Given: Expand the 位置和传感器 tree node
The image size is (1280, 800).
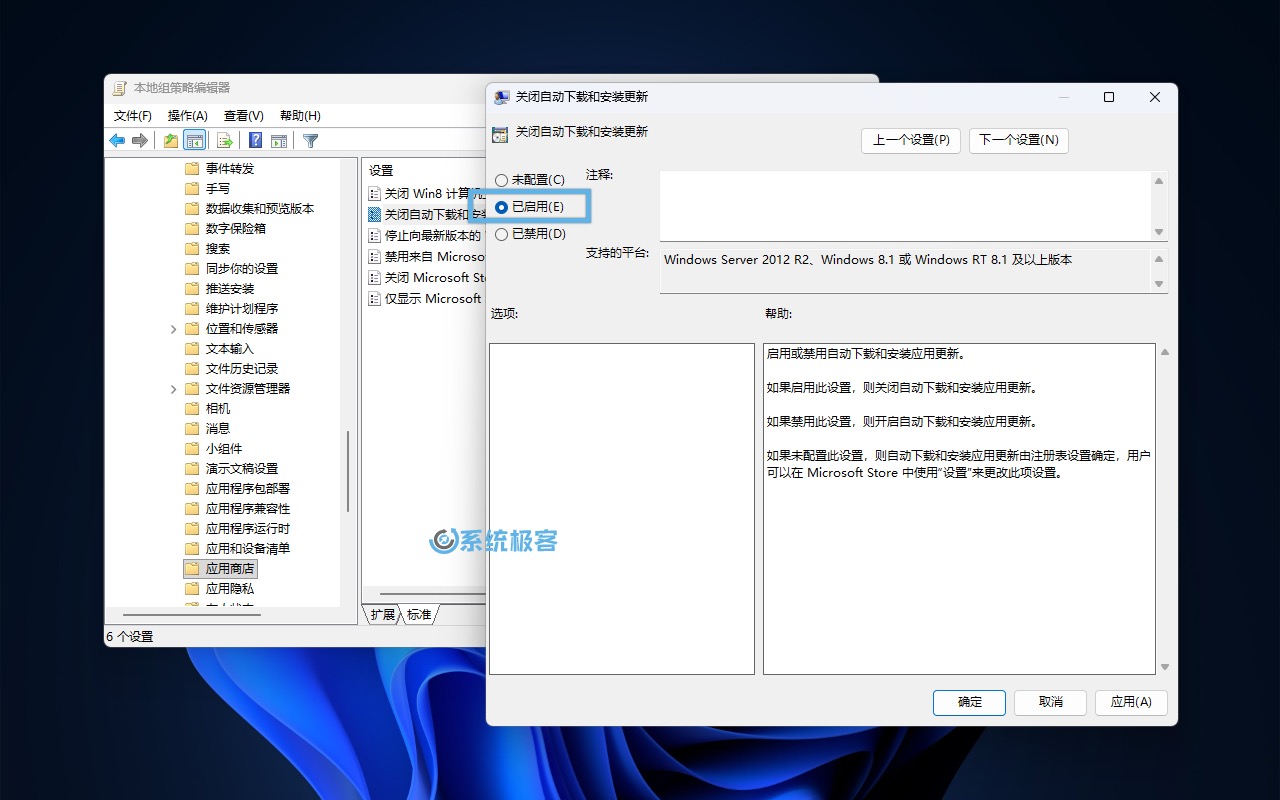Looking at the screenshot, I should click(172, 328).
